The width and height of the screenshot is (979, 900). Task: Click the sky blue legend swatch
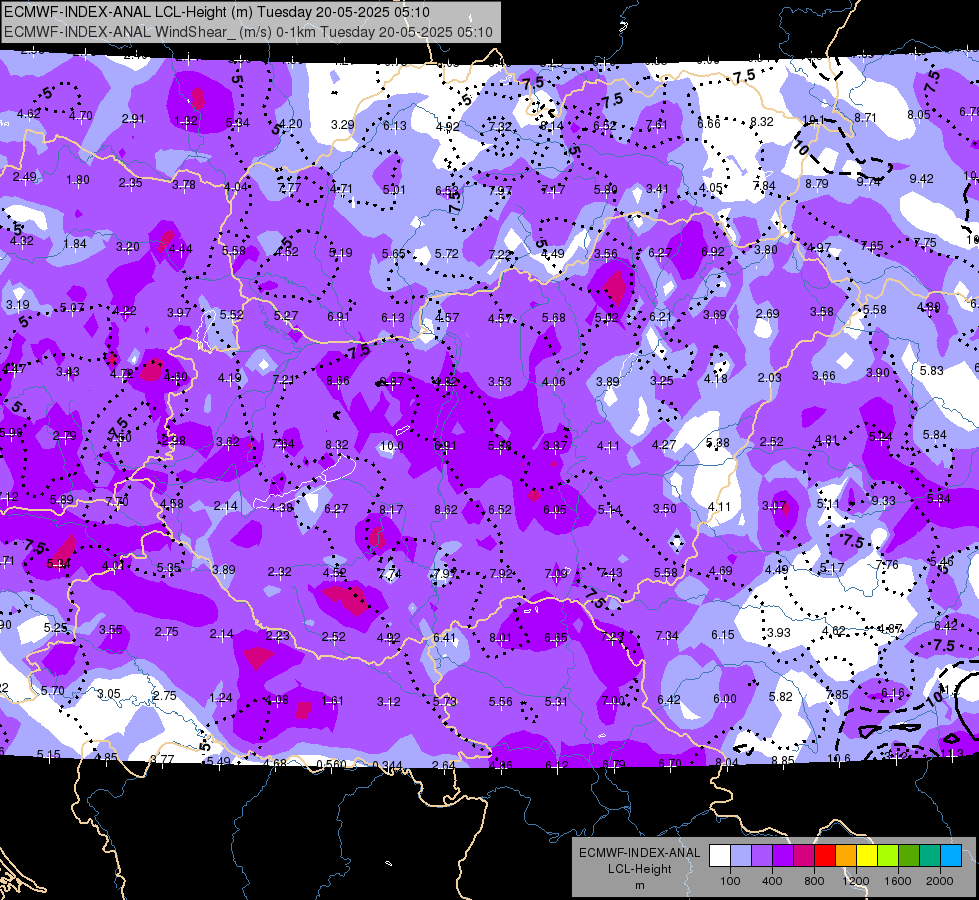point(951,856)
